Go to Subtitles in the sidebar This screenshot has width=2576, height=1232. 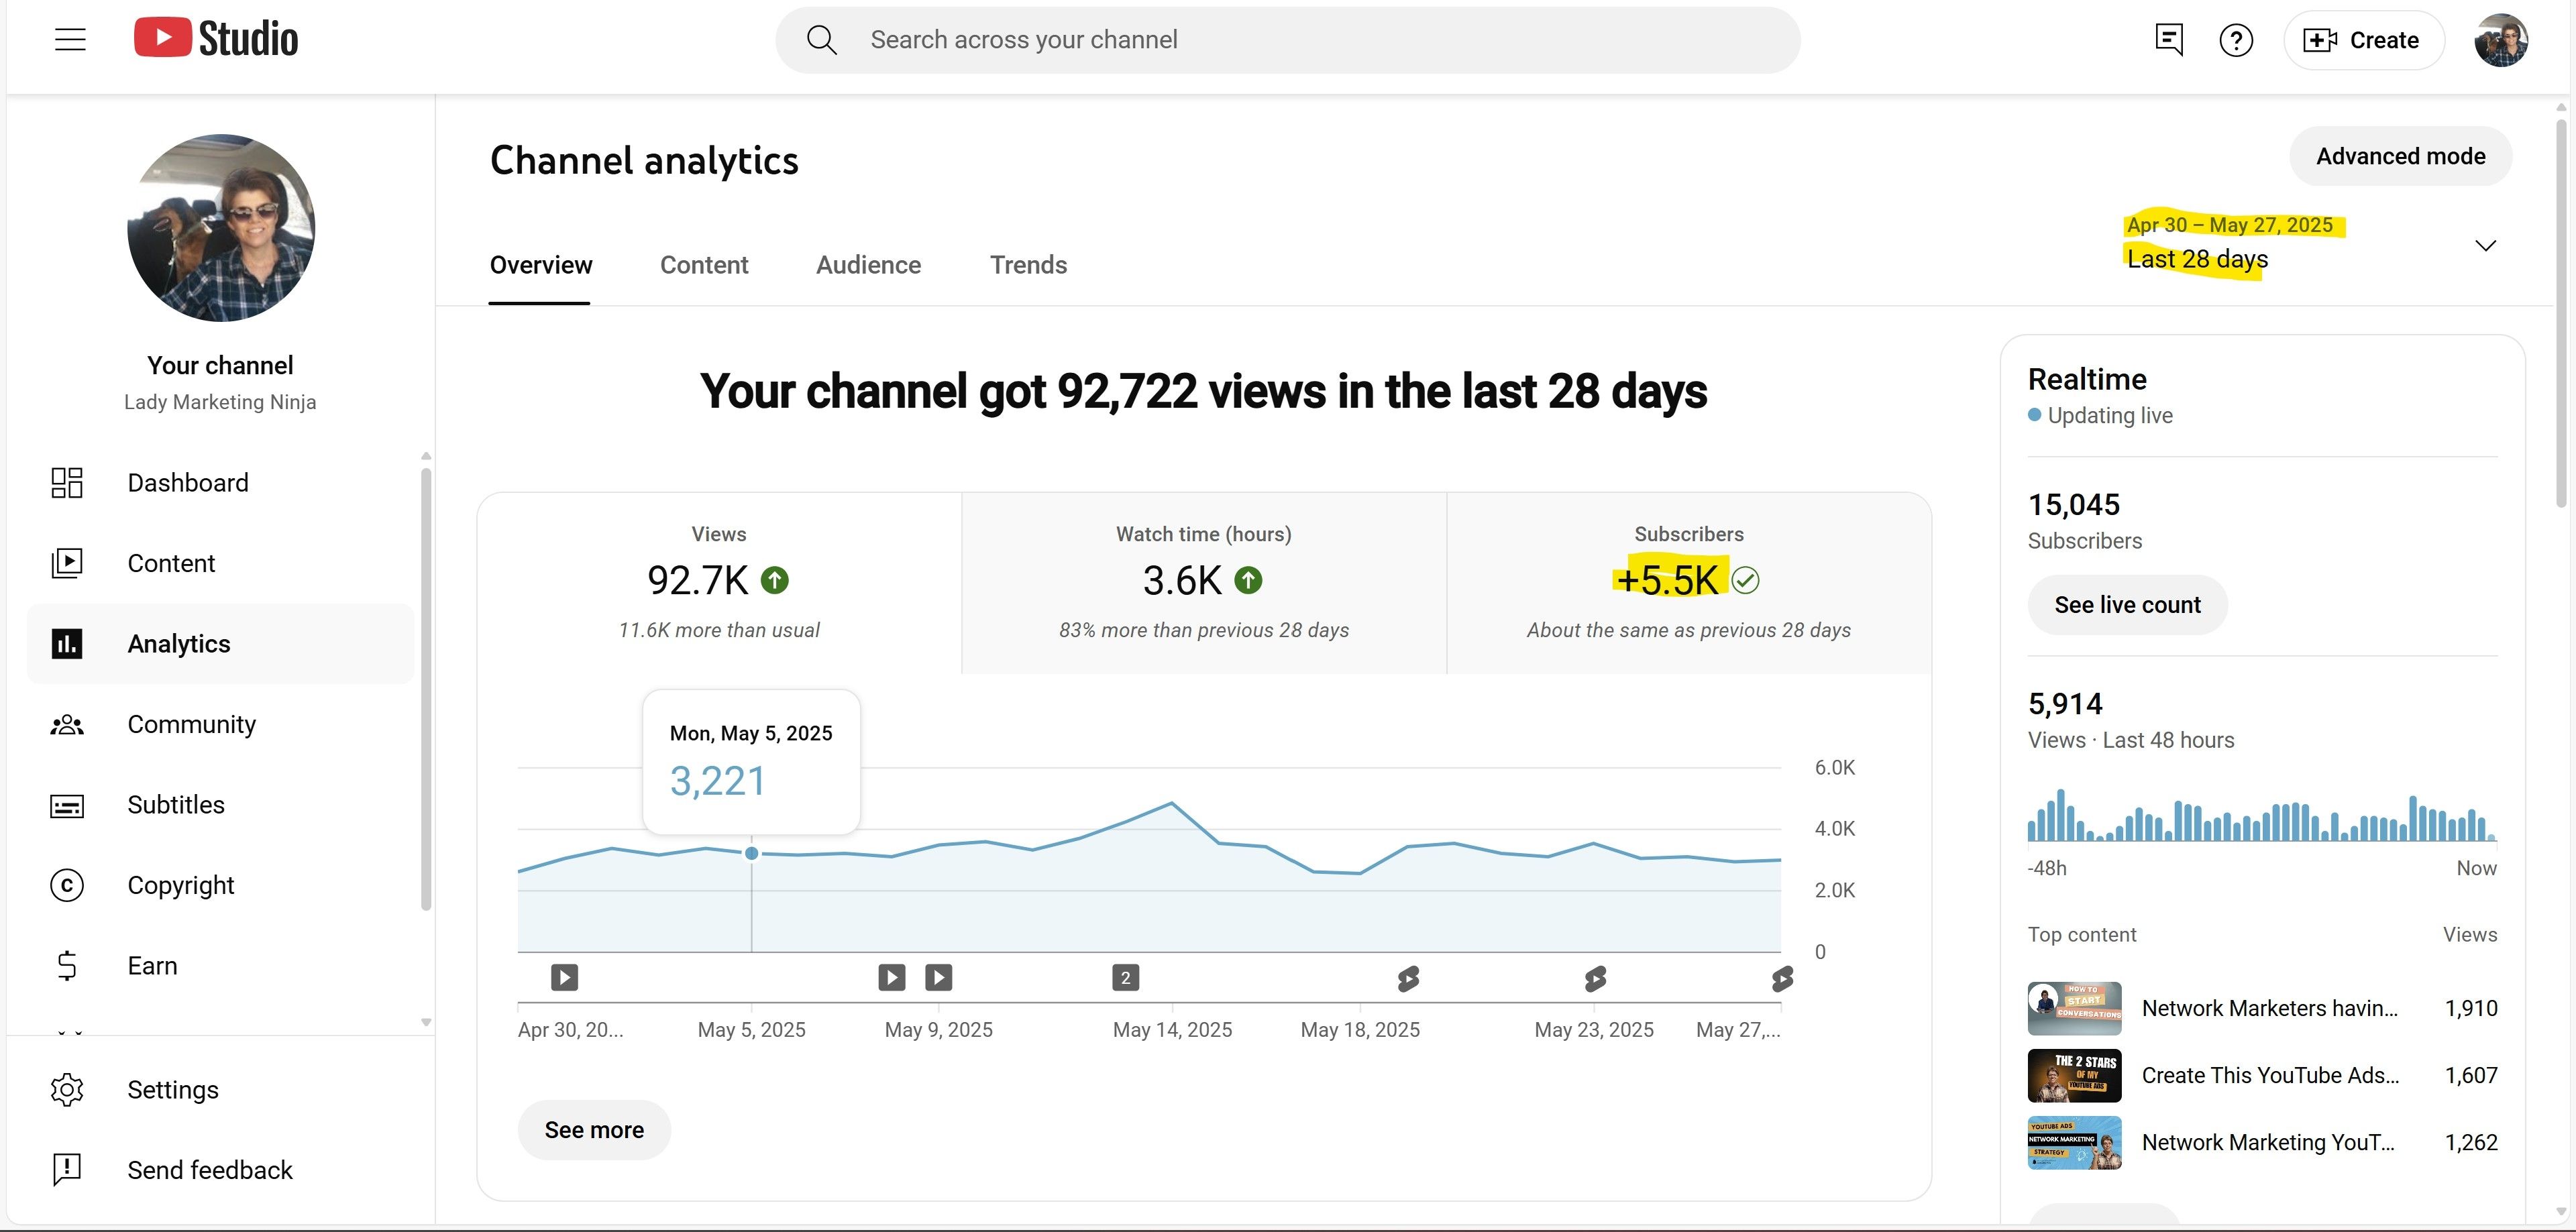coord(175,805)
